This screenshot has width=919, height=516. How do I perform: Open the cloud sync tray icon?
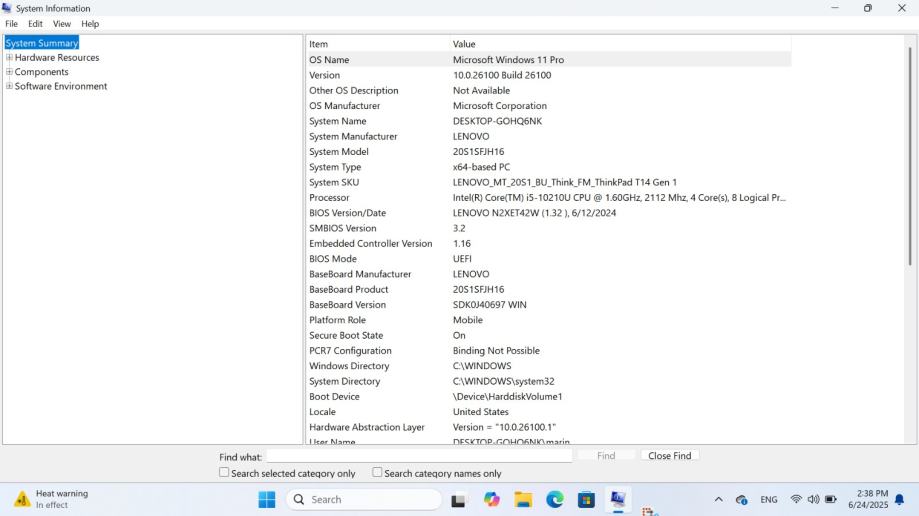741,500
